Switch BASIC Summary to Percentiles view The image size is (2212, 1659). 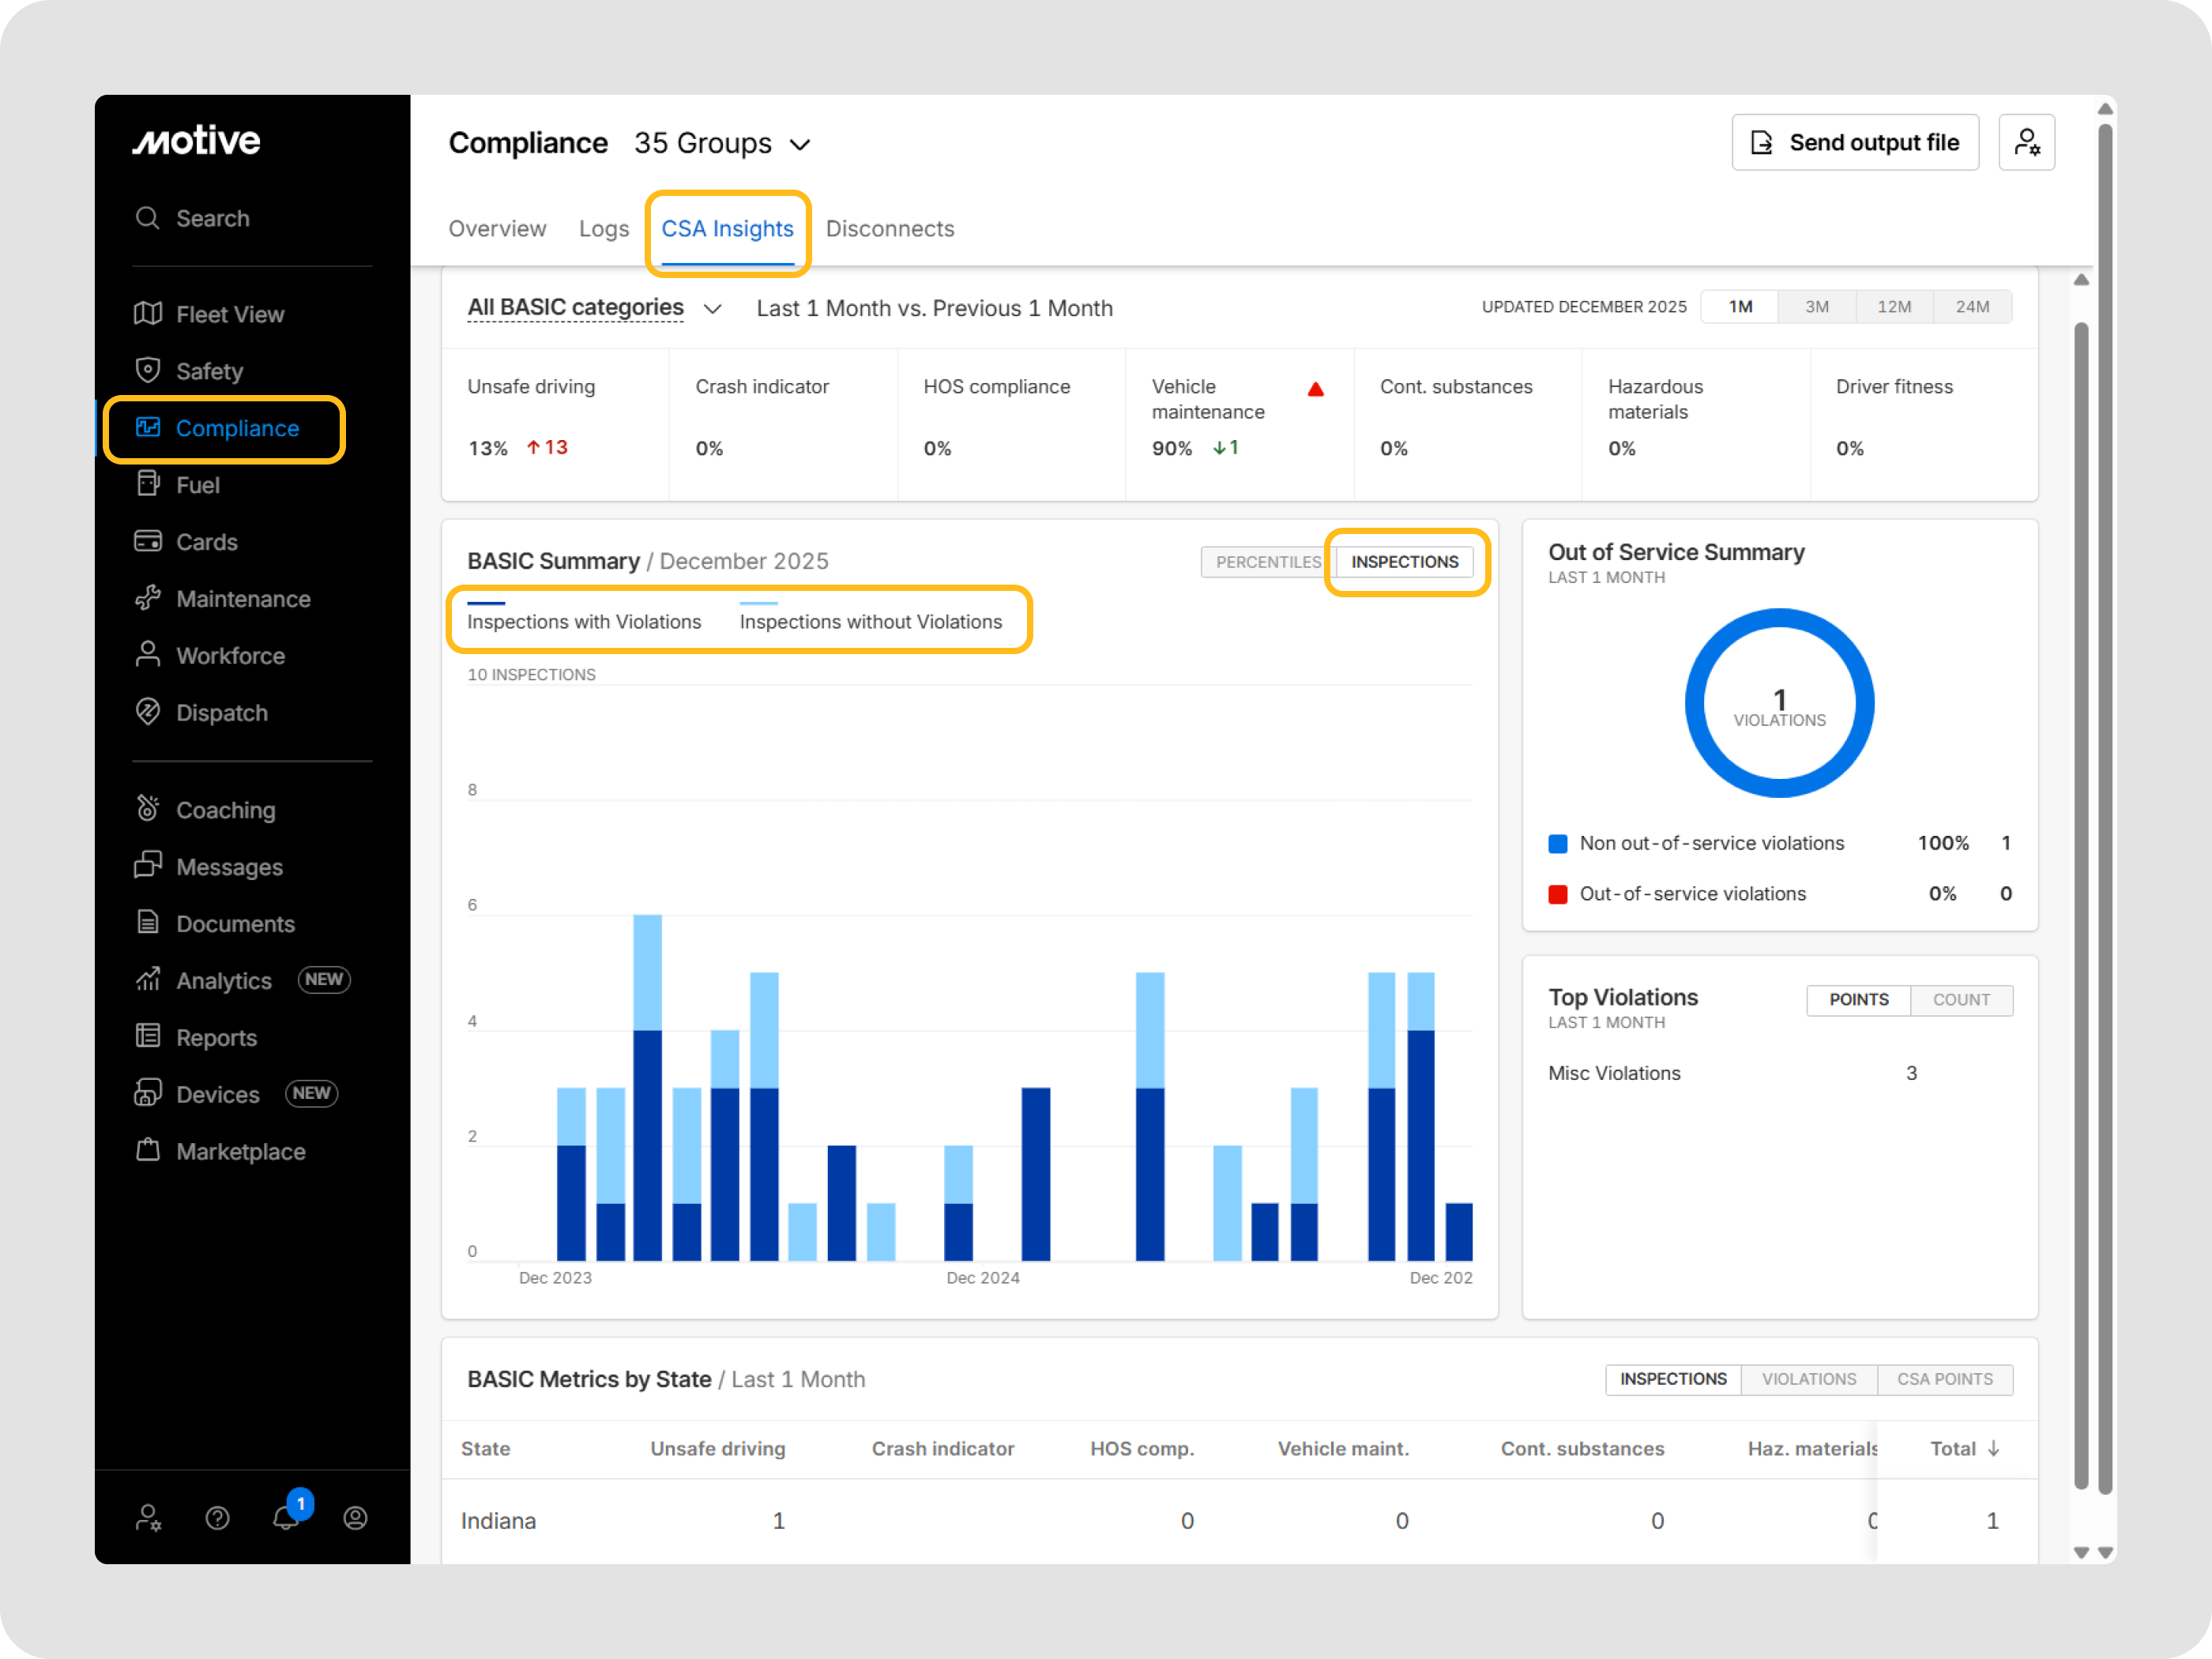1267,562
